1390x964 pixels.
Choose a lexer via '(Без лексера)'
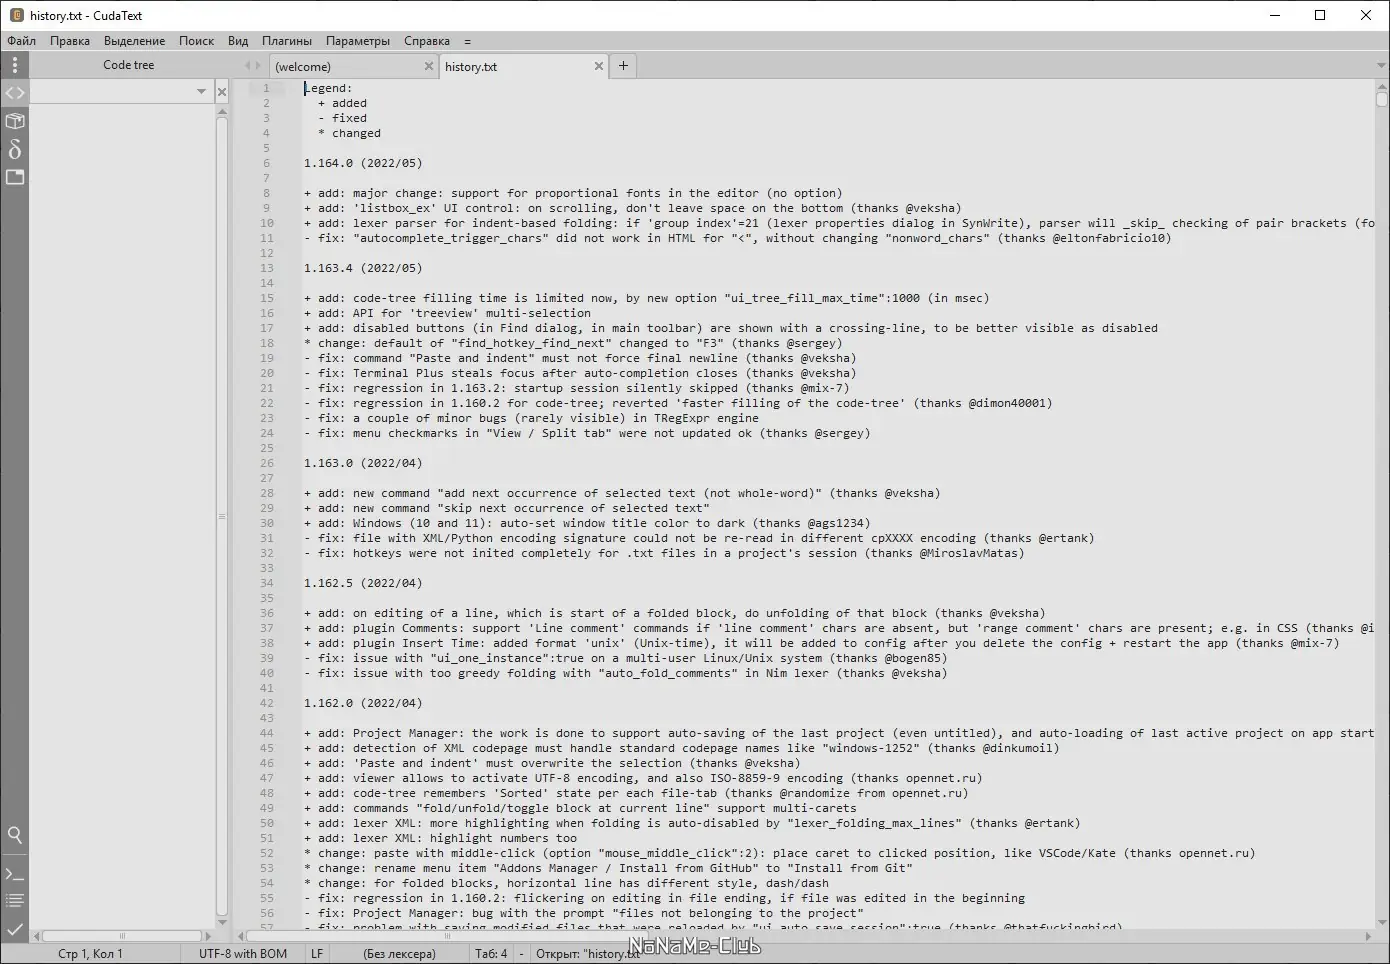tap(399, 954)
